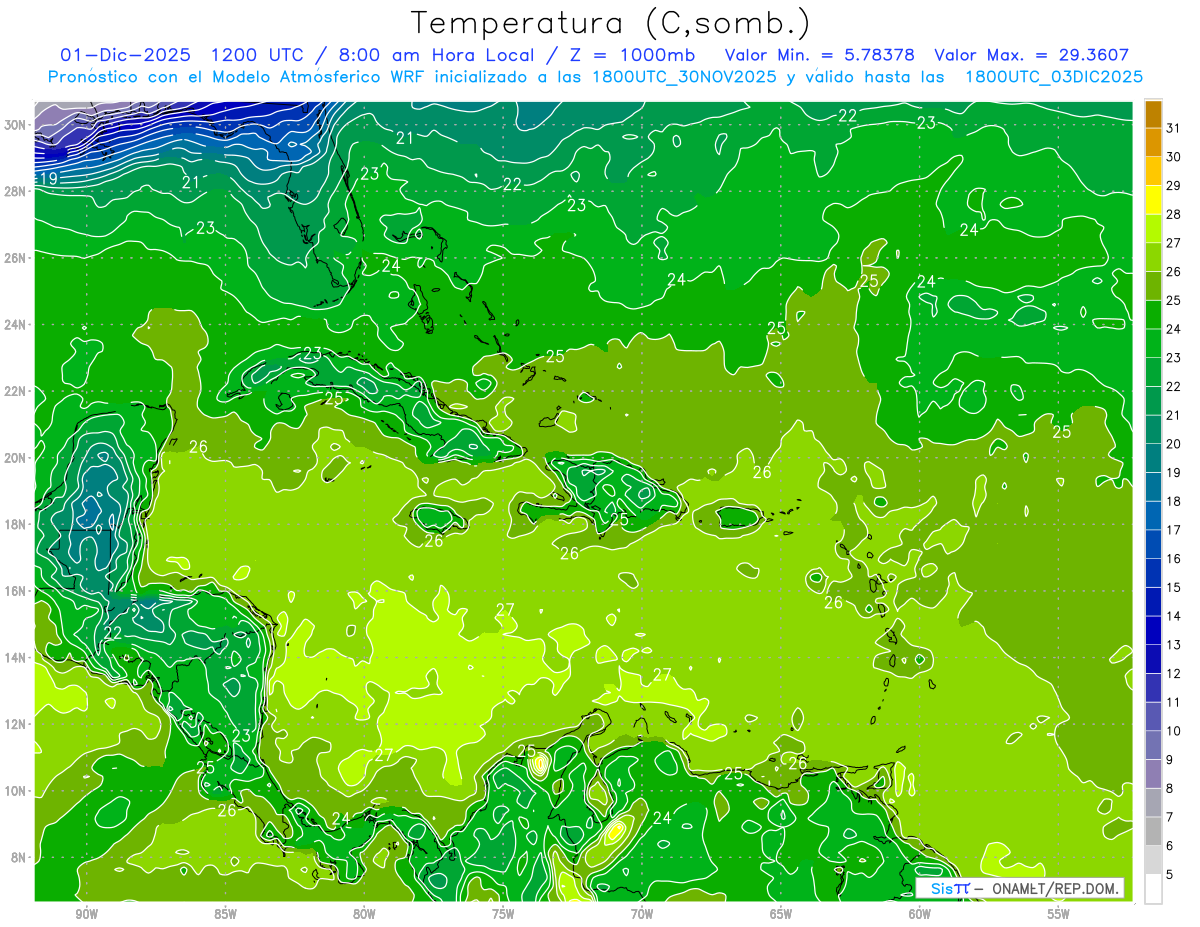
Task: Click the 'Temperatura (C,somb.)' chart title
Action: click(x=611, y=23)
